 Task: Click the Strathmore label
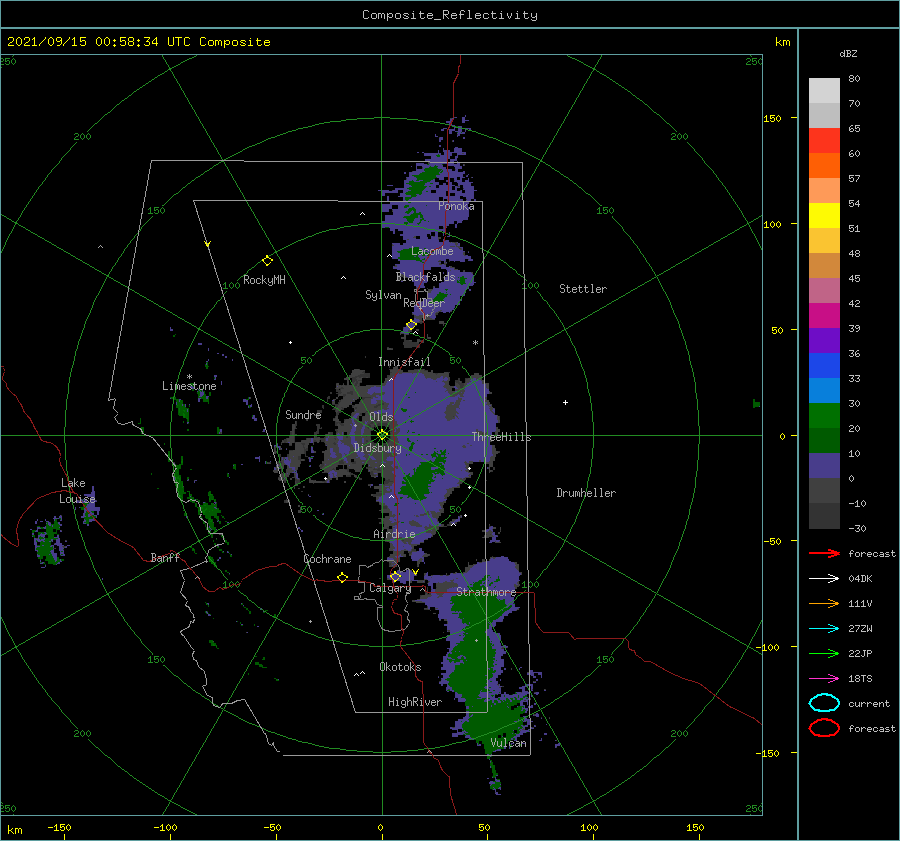coord(486,591)
